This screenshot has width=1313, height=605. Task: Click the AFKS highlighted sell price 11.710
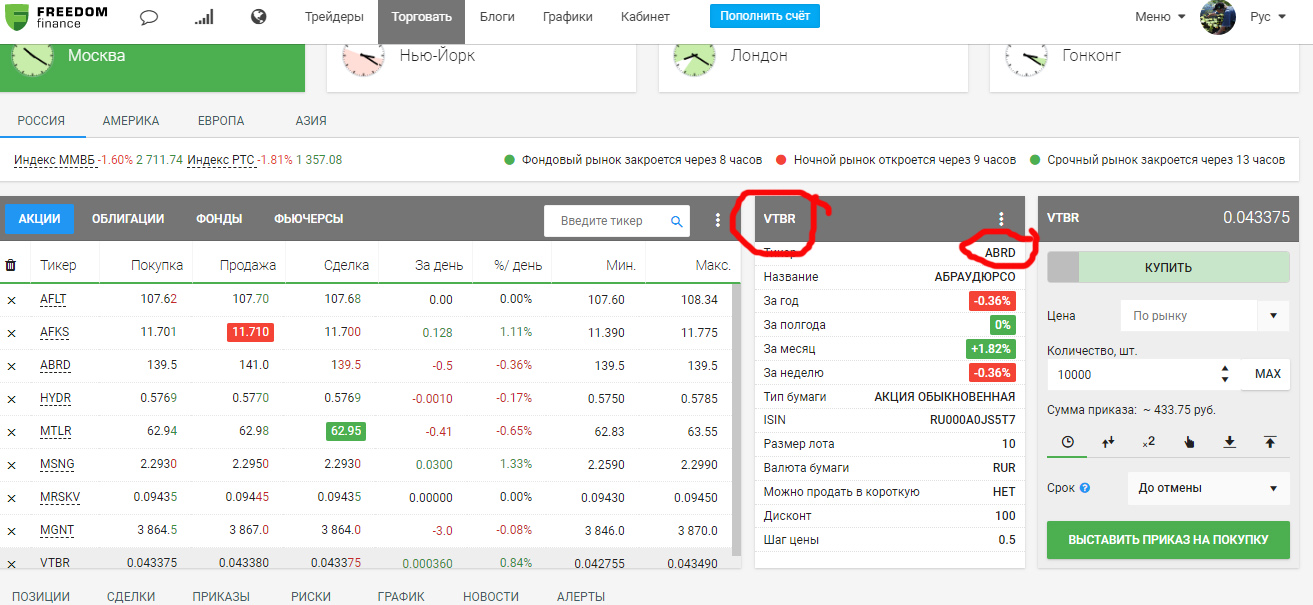[x=250, y=332]
